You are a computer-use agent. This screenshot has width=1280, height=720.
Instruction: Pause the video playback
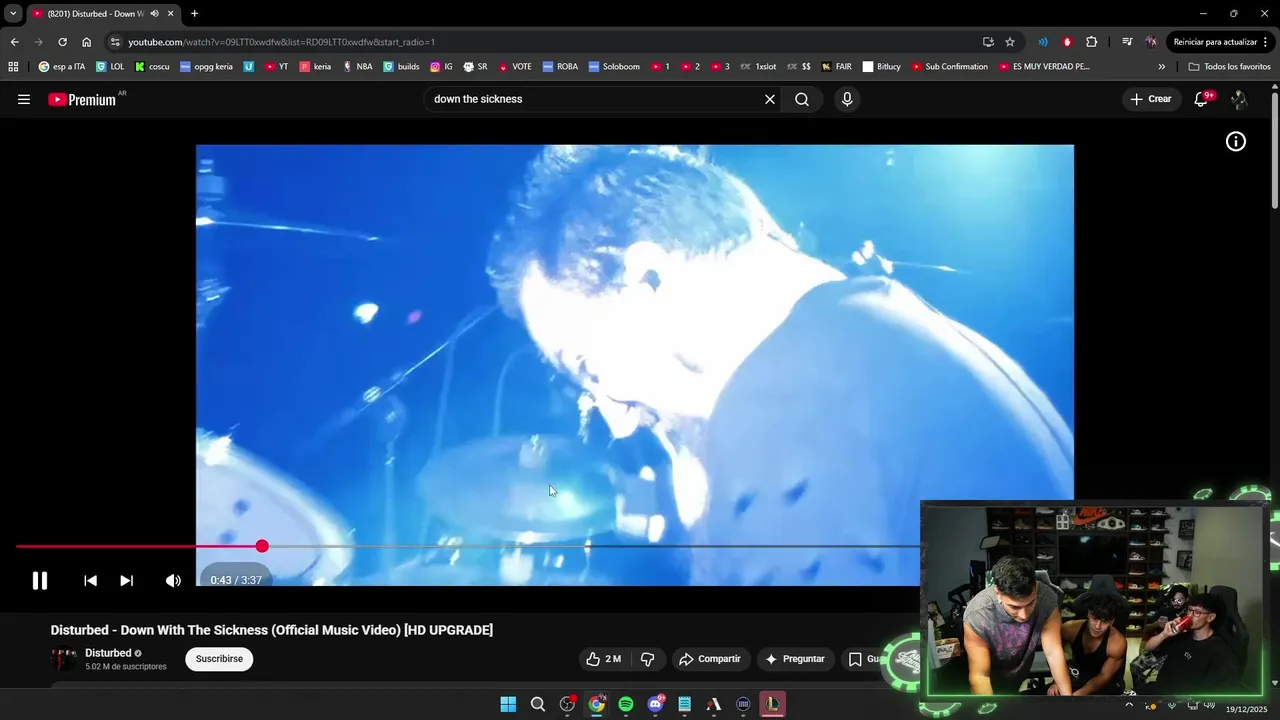(x=40, y=580)
